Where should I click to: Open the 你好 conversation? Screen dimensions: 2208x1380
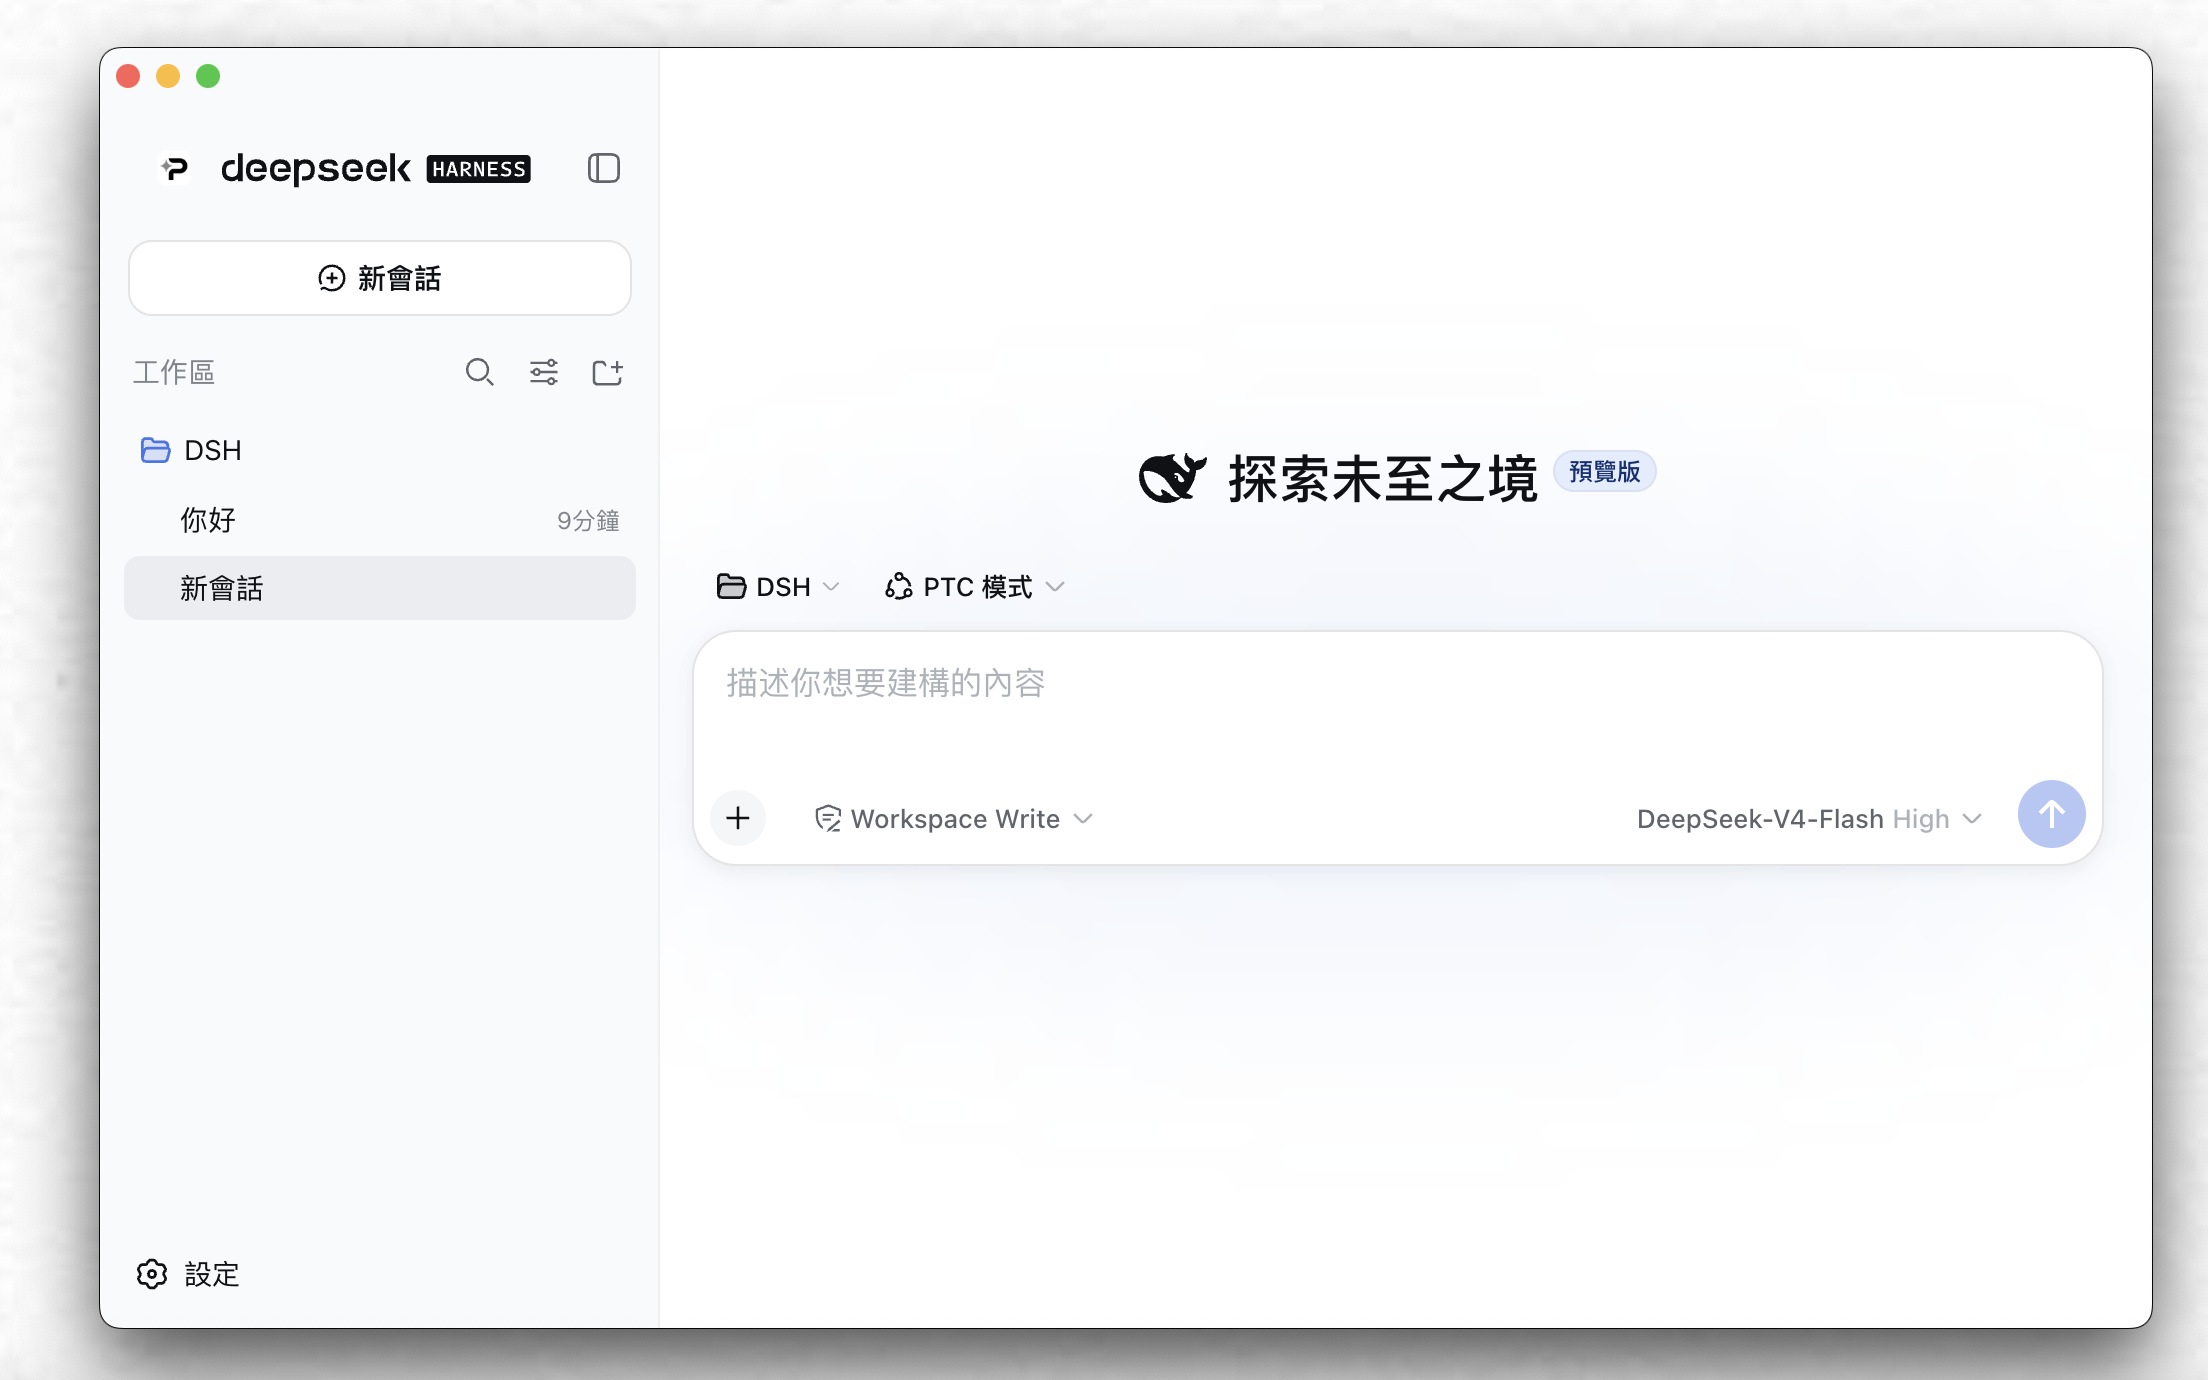[x=380, y=520]
